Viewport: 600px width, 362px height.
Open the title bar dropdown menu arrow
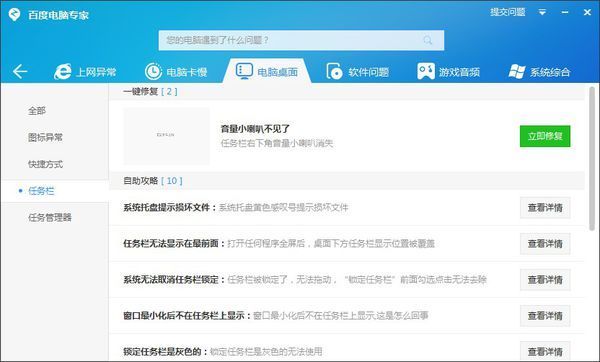tap(542, 12)
